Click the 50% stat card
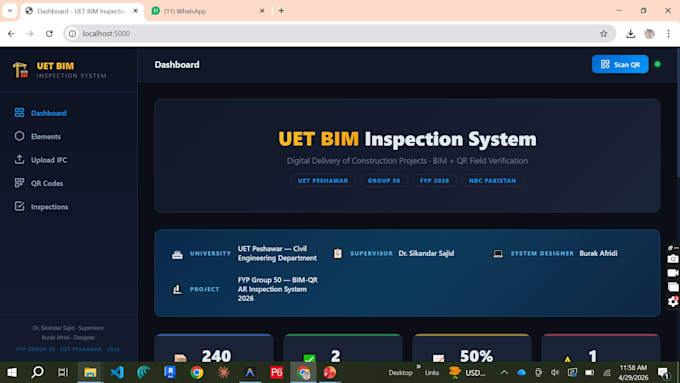Image resolution: width=680 pixels, height=383 pixels. tap(472, 348)
